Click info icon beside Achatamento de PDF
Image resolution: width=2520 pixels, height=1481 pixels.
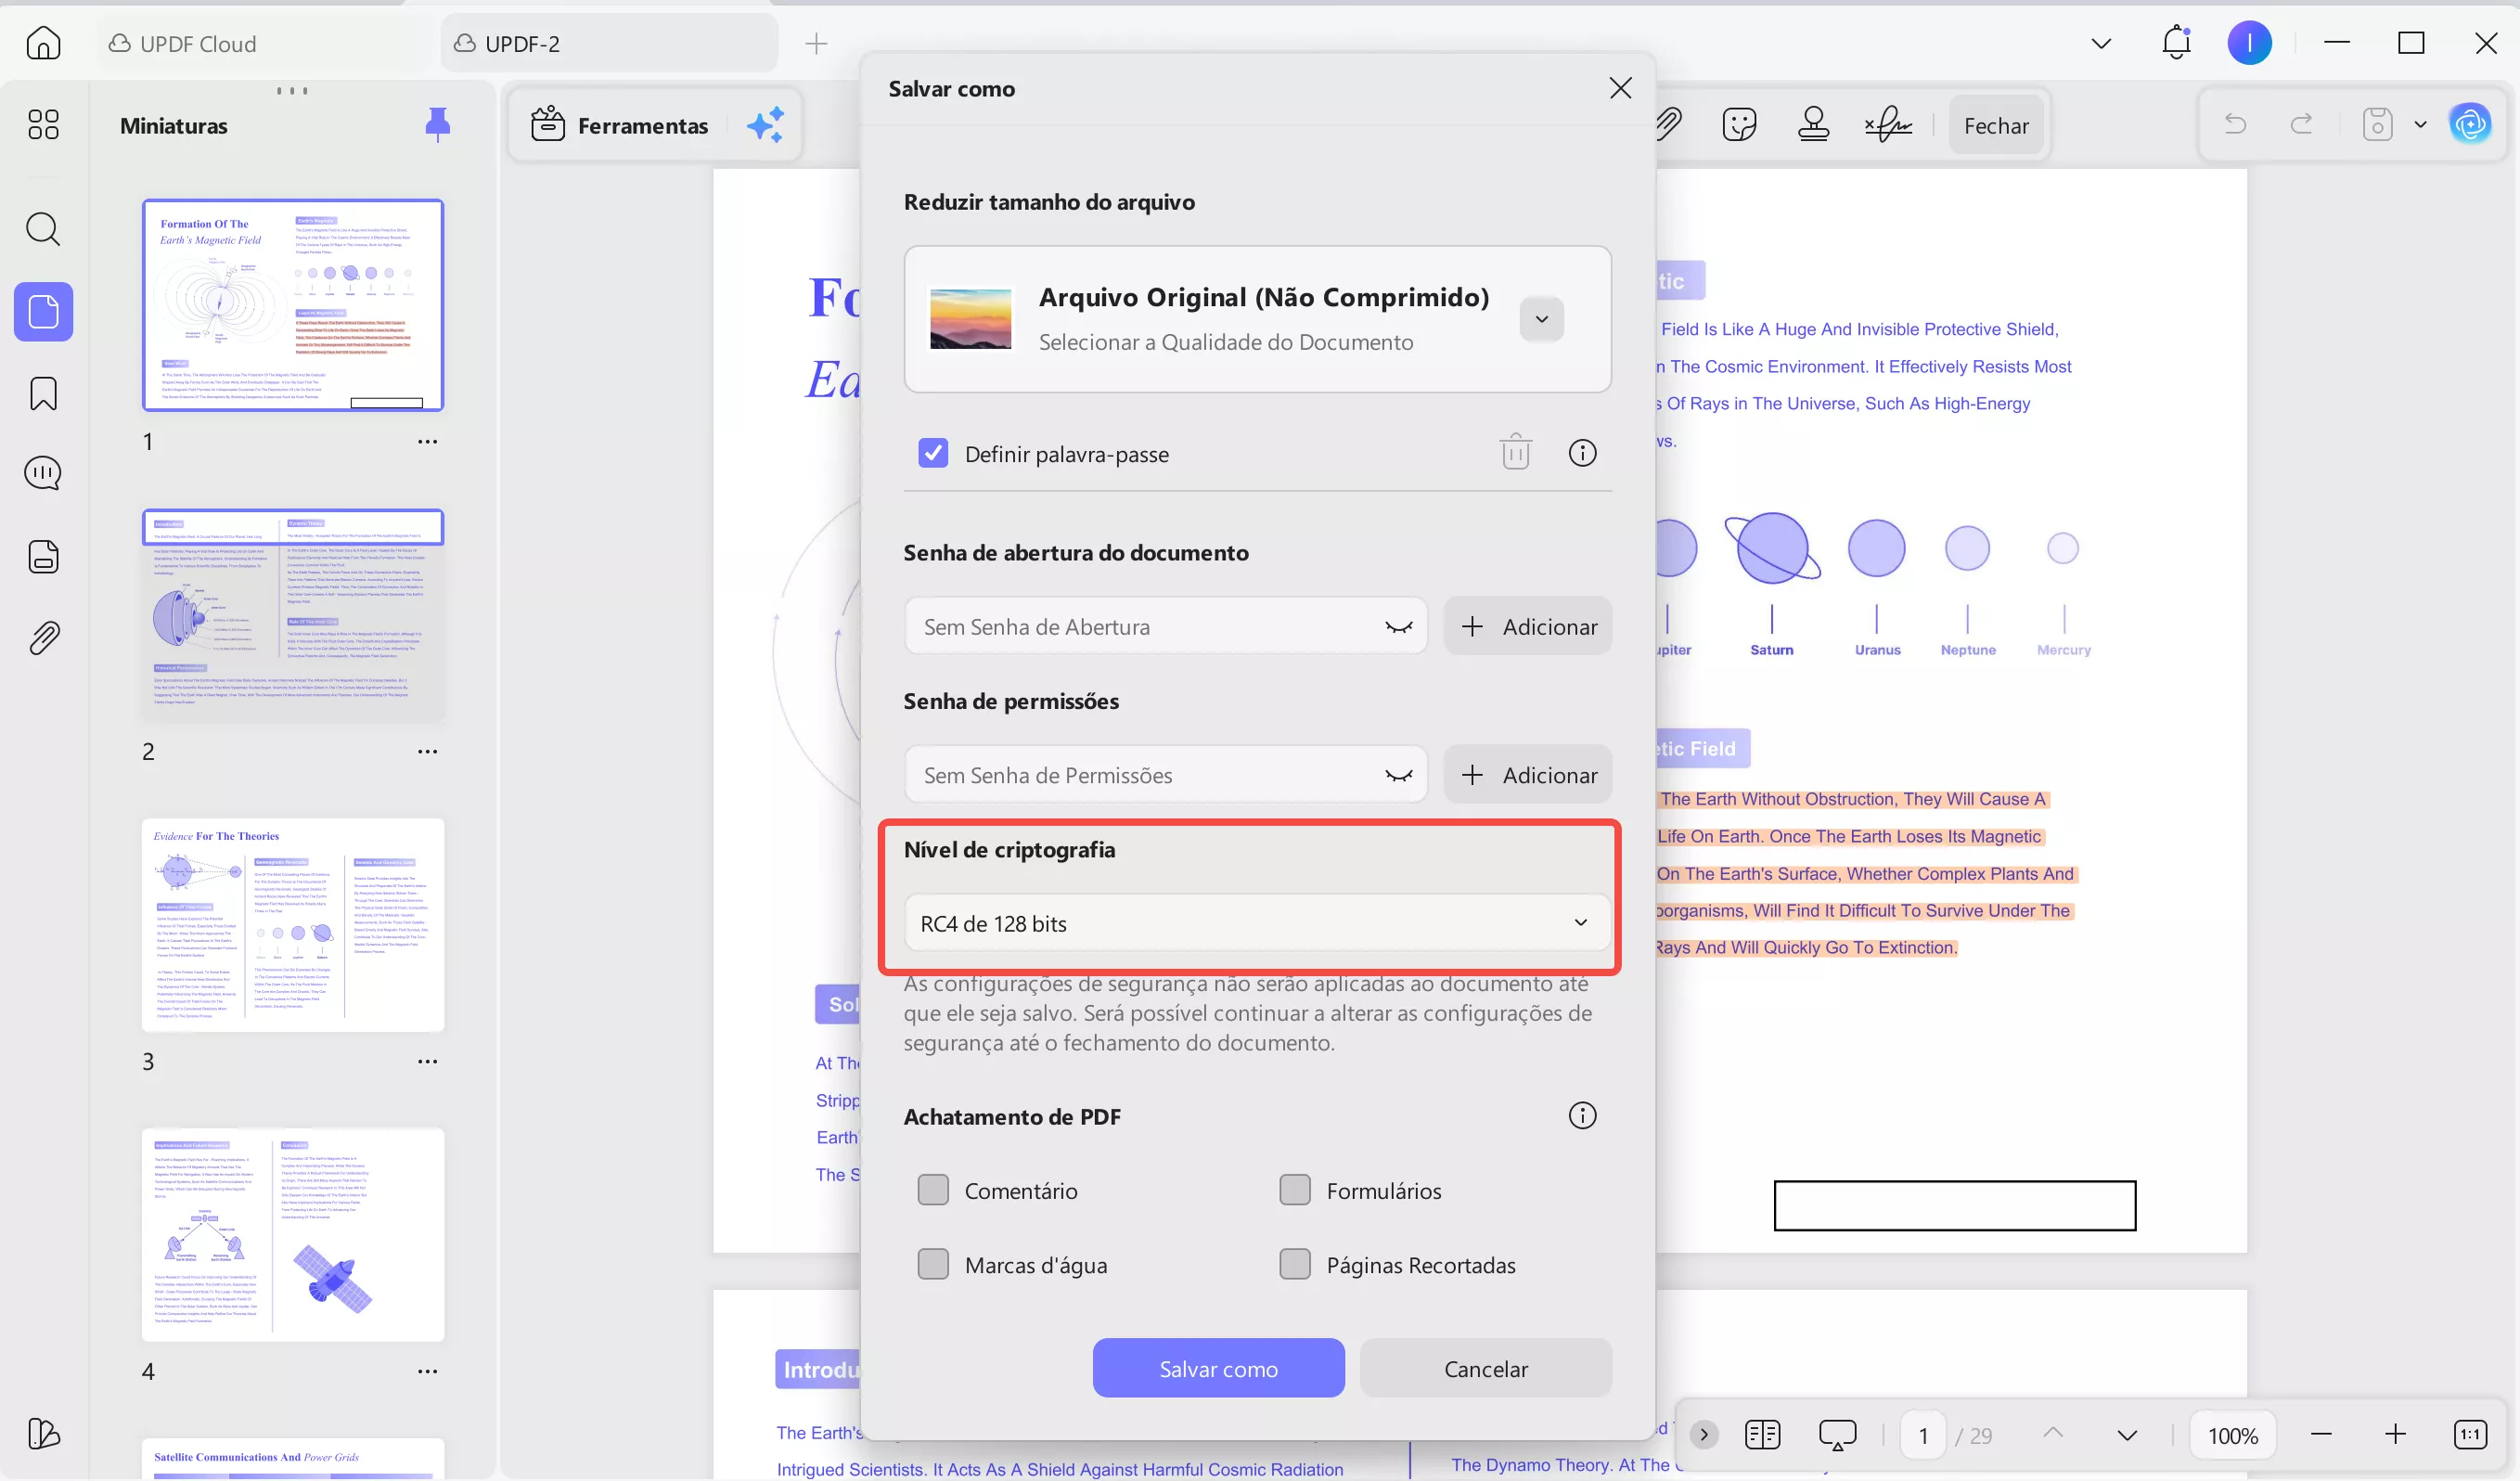1582,1116
